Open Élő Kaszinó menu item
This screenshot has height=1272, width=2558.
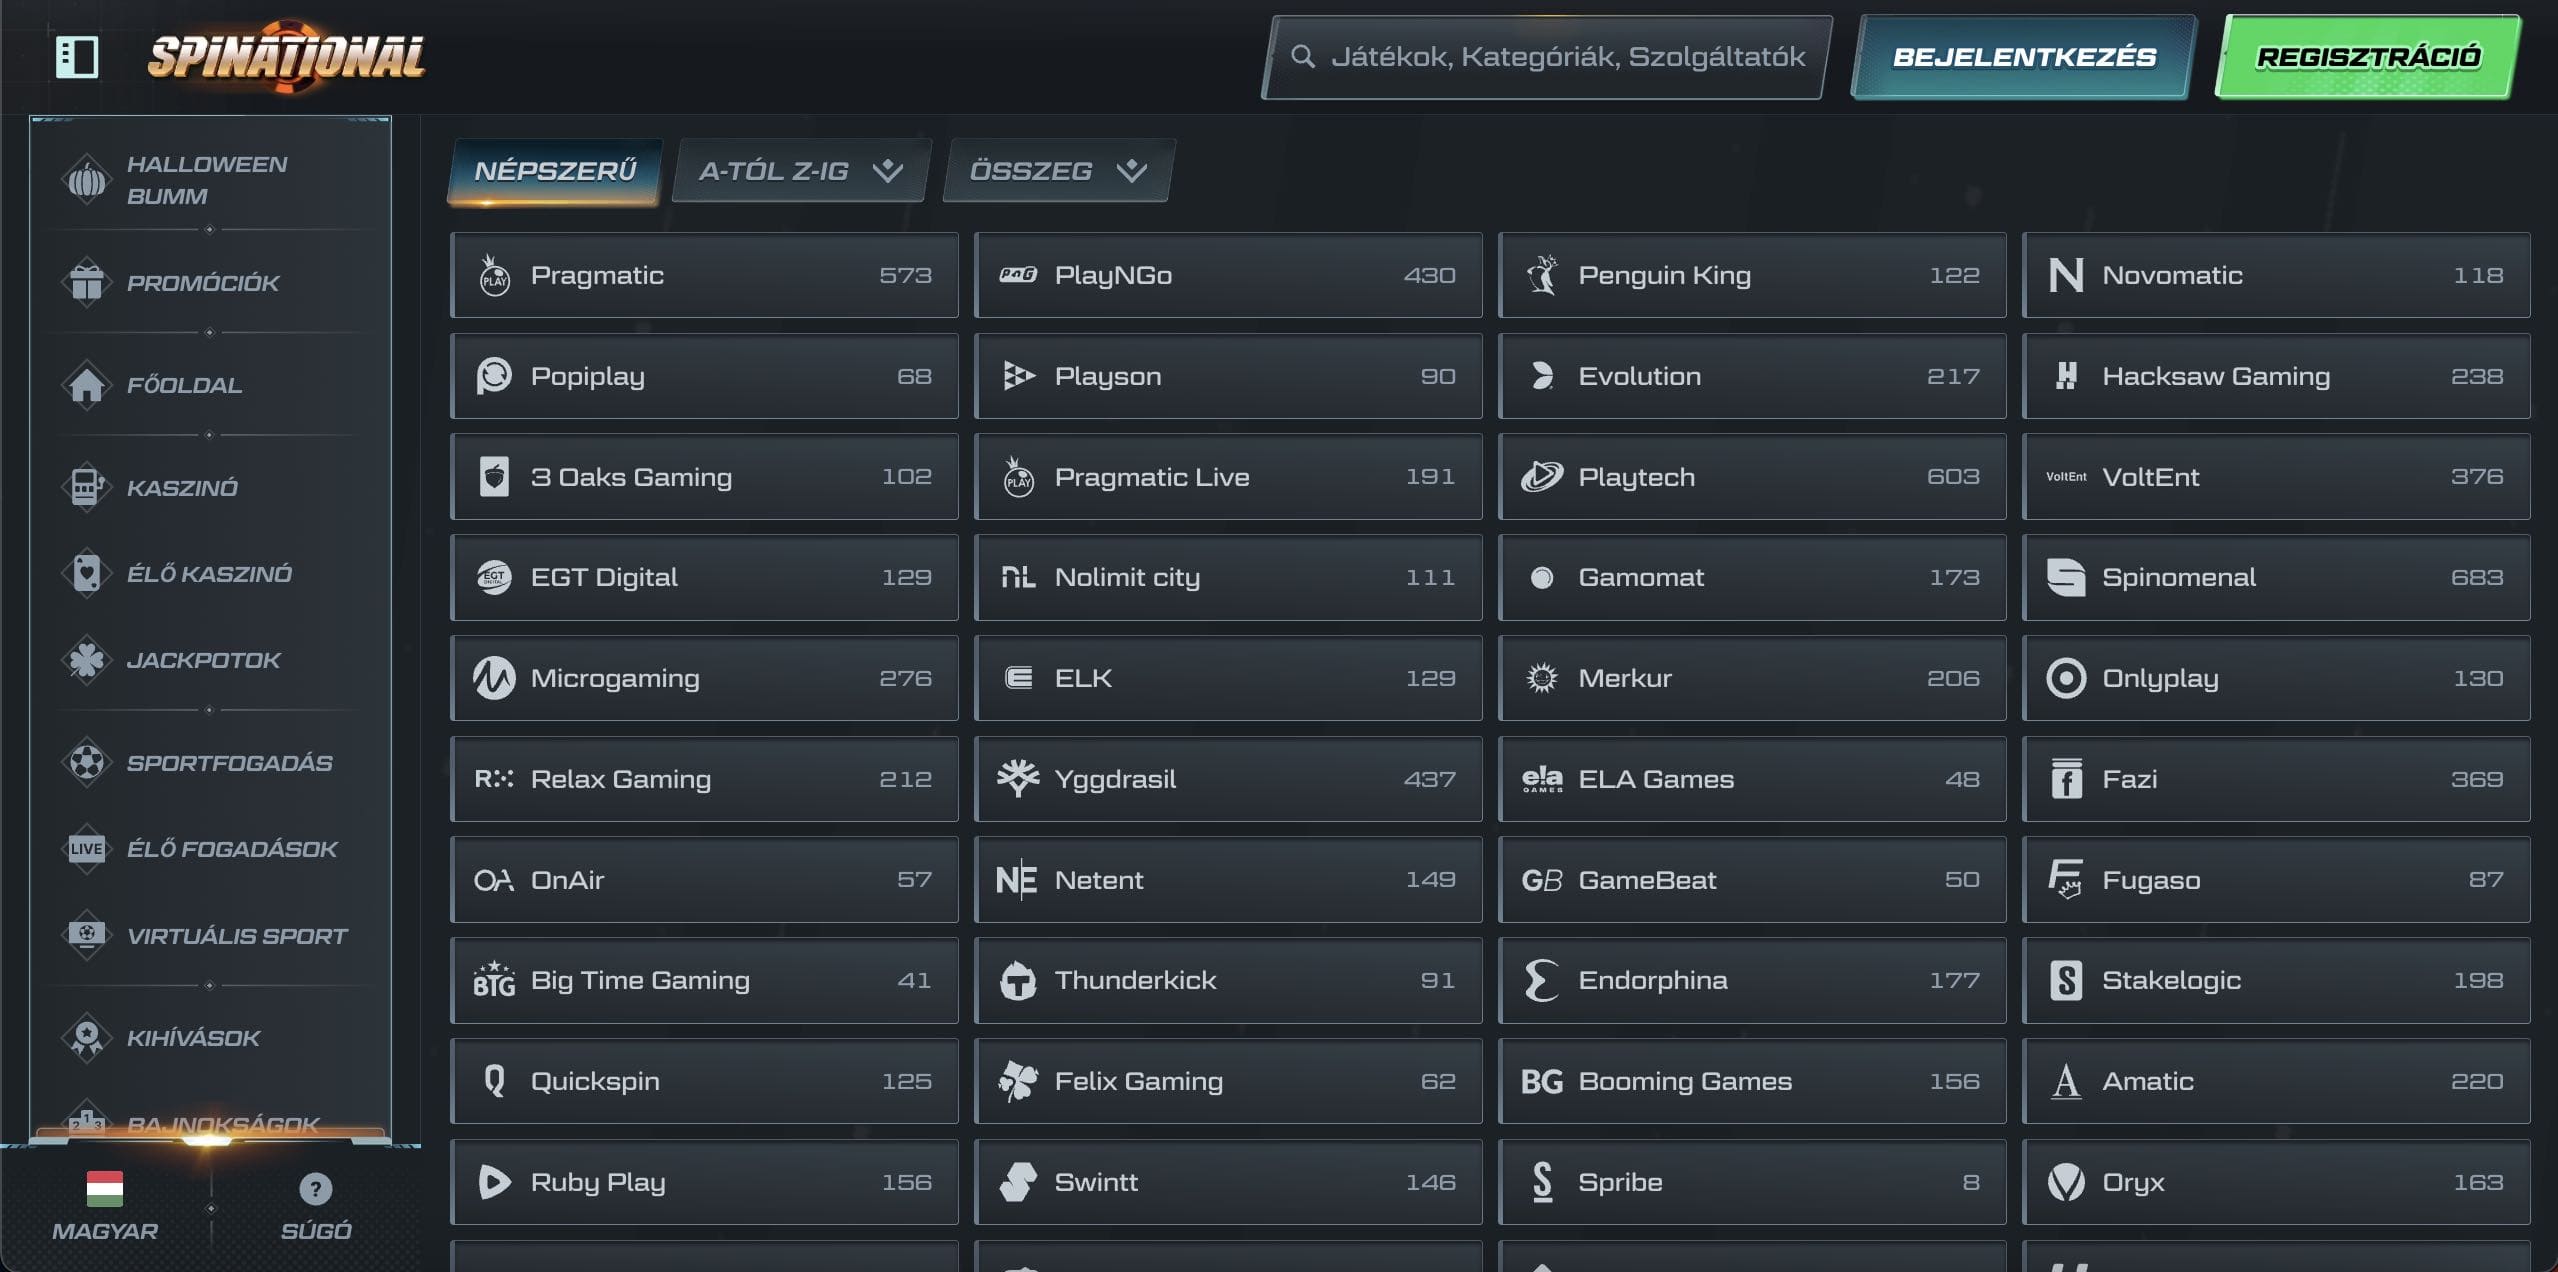click(x=209, y=574)
